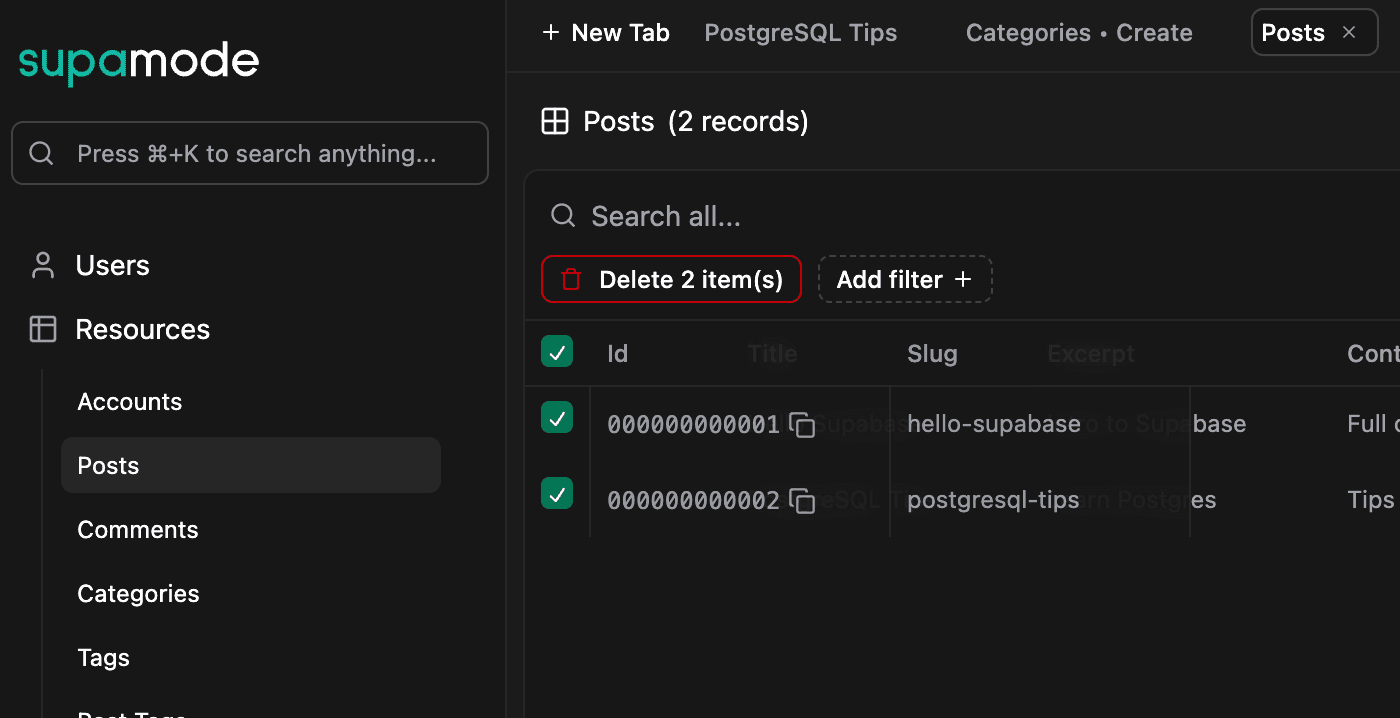
Task: Click the id 000000000001 cell
Action: pyautogui.click(x=693, y=425)
